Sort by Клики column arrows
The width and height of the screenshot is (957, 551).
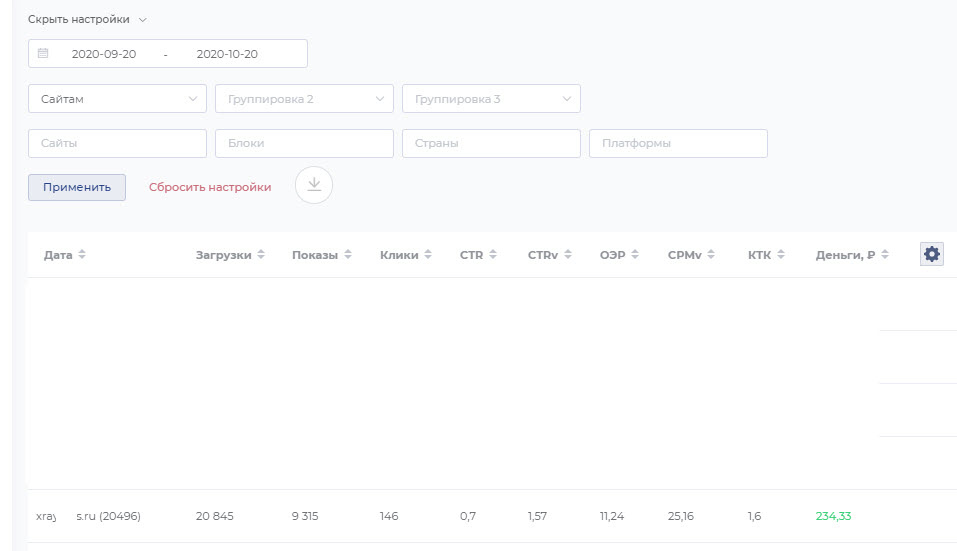pyautogui.click(x=428, y=256)
